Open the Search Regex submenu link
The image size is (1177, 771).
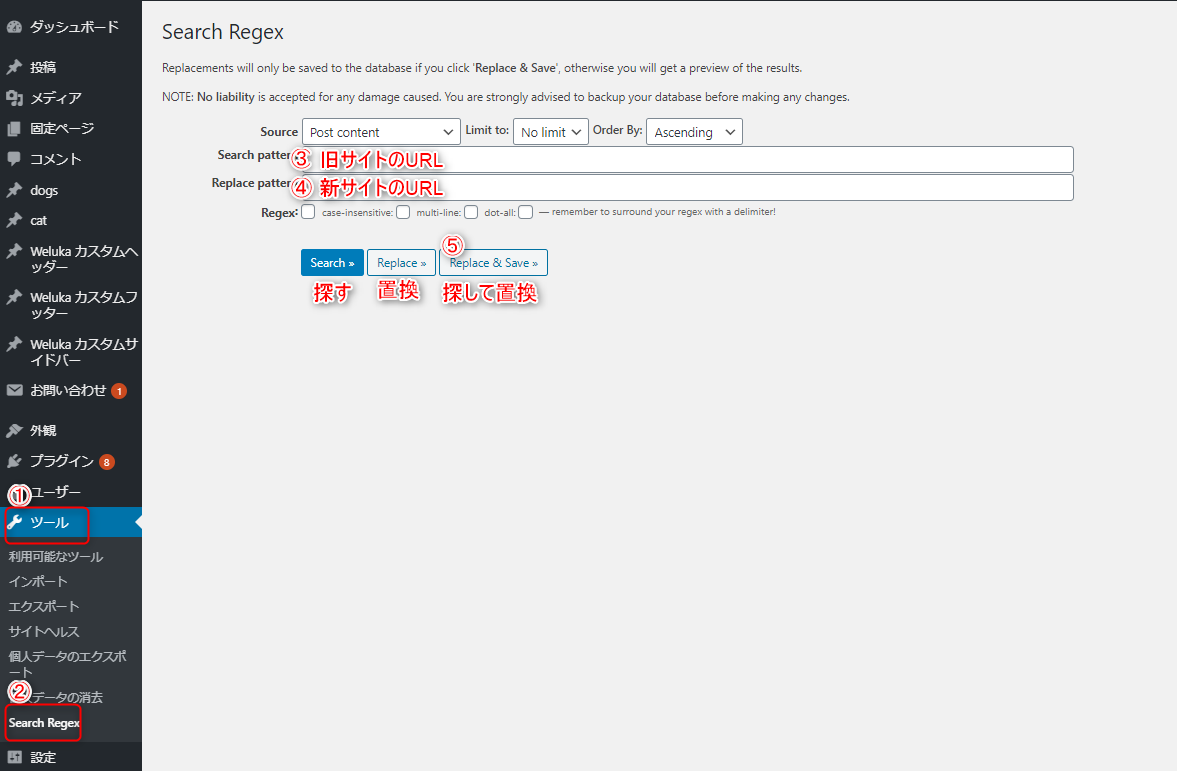(x=44, y=723)
